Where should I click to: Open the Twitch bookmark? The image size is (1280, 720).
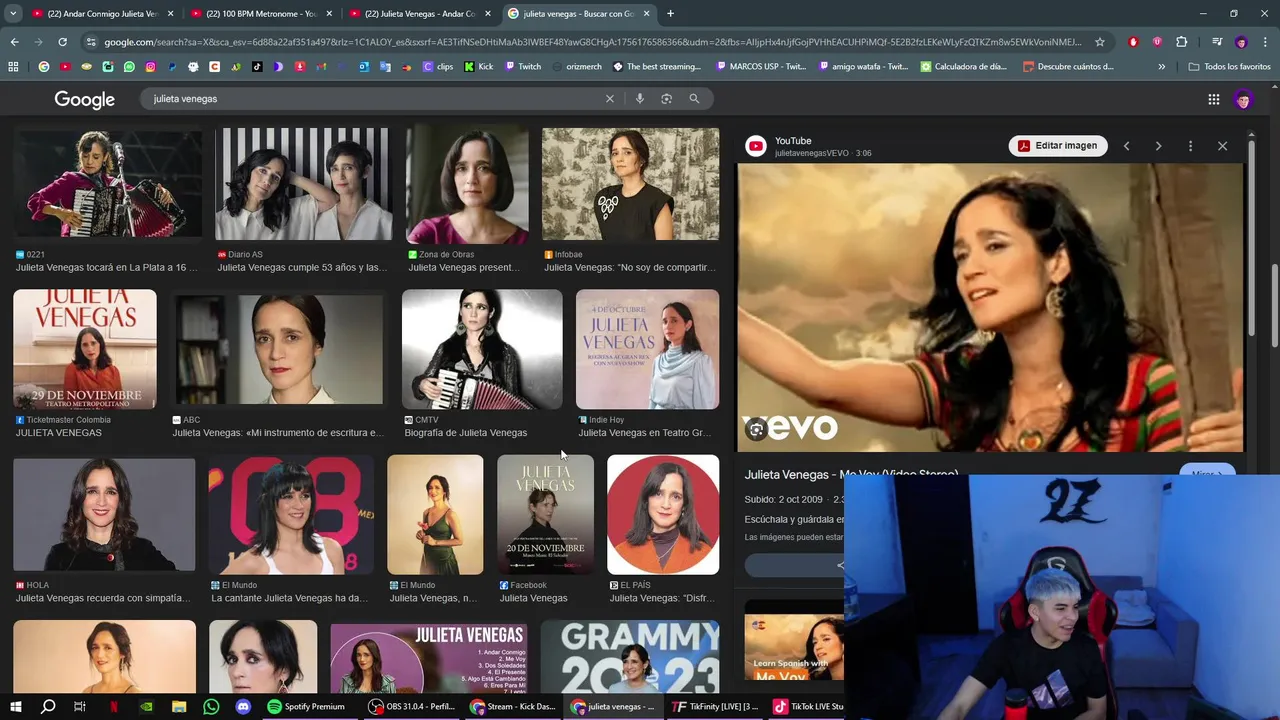pos(523,67)
